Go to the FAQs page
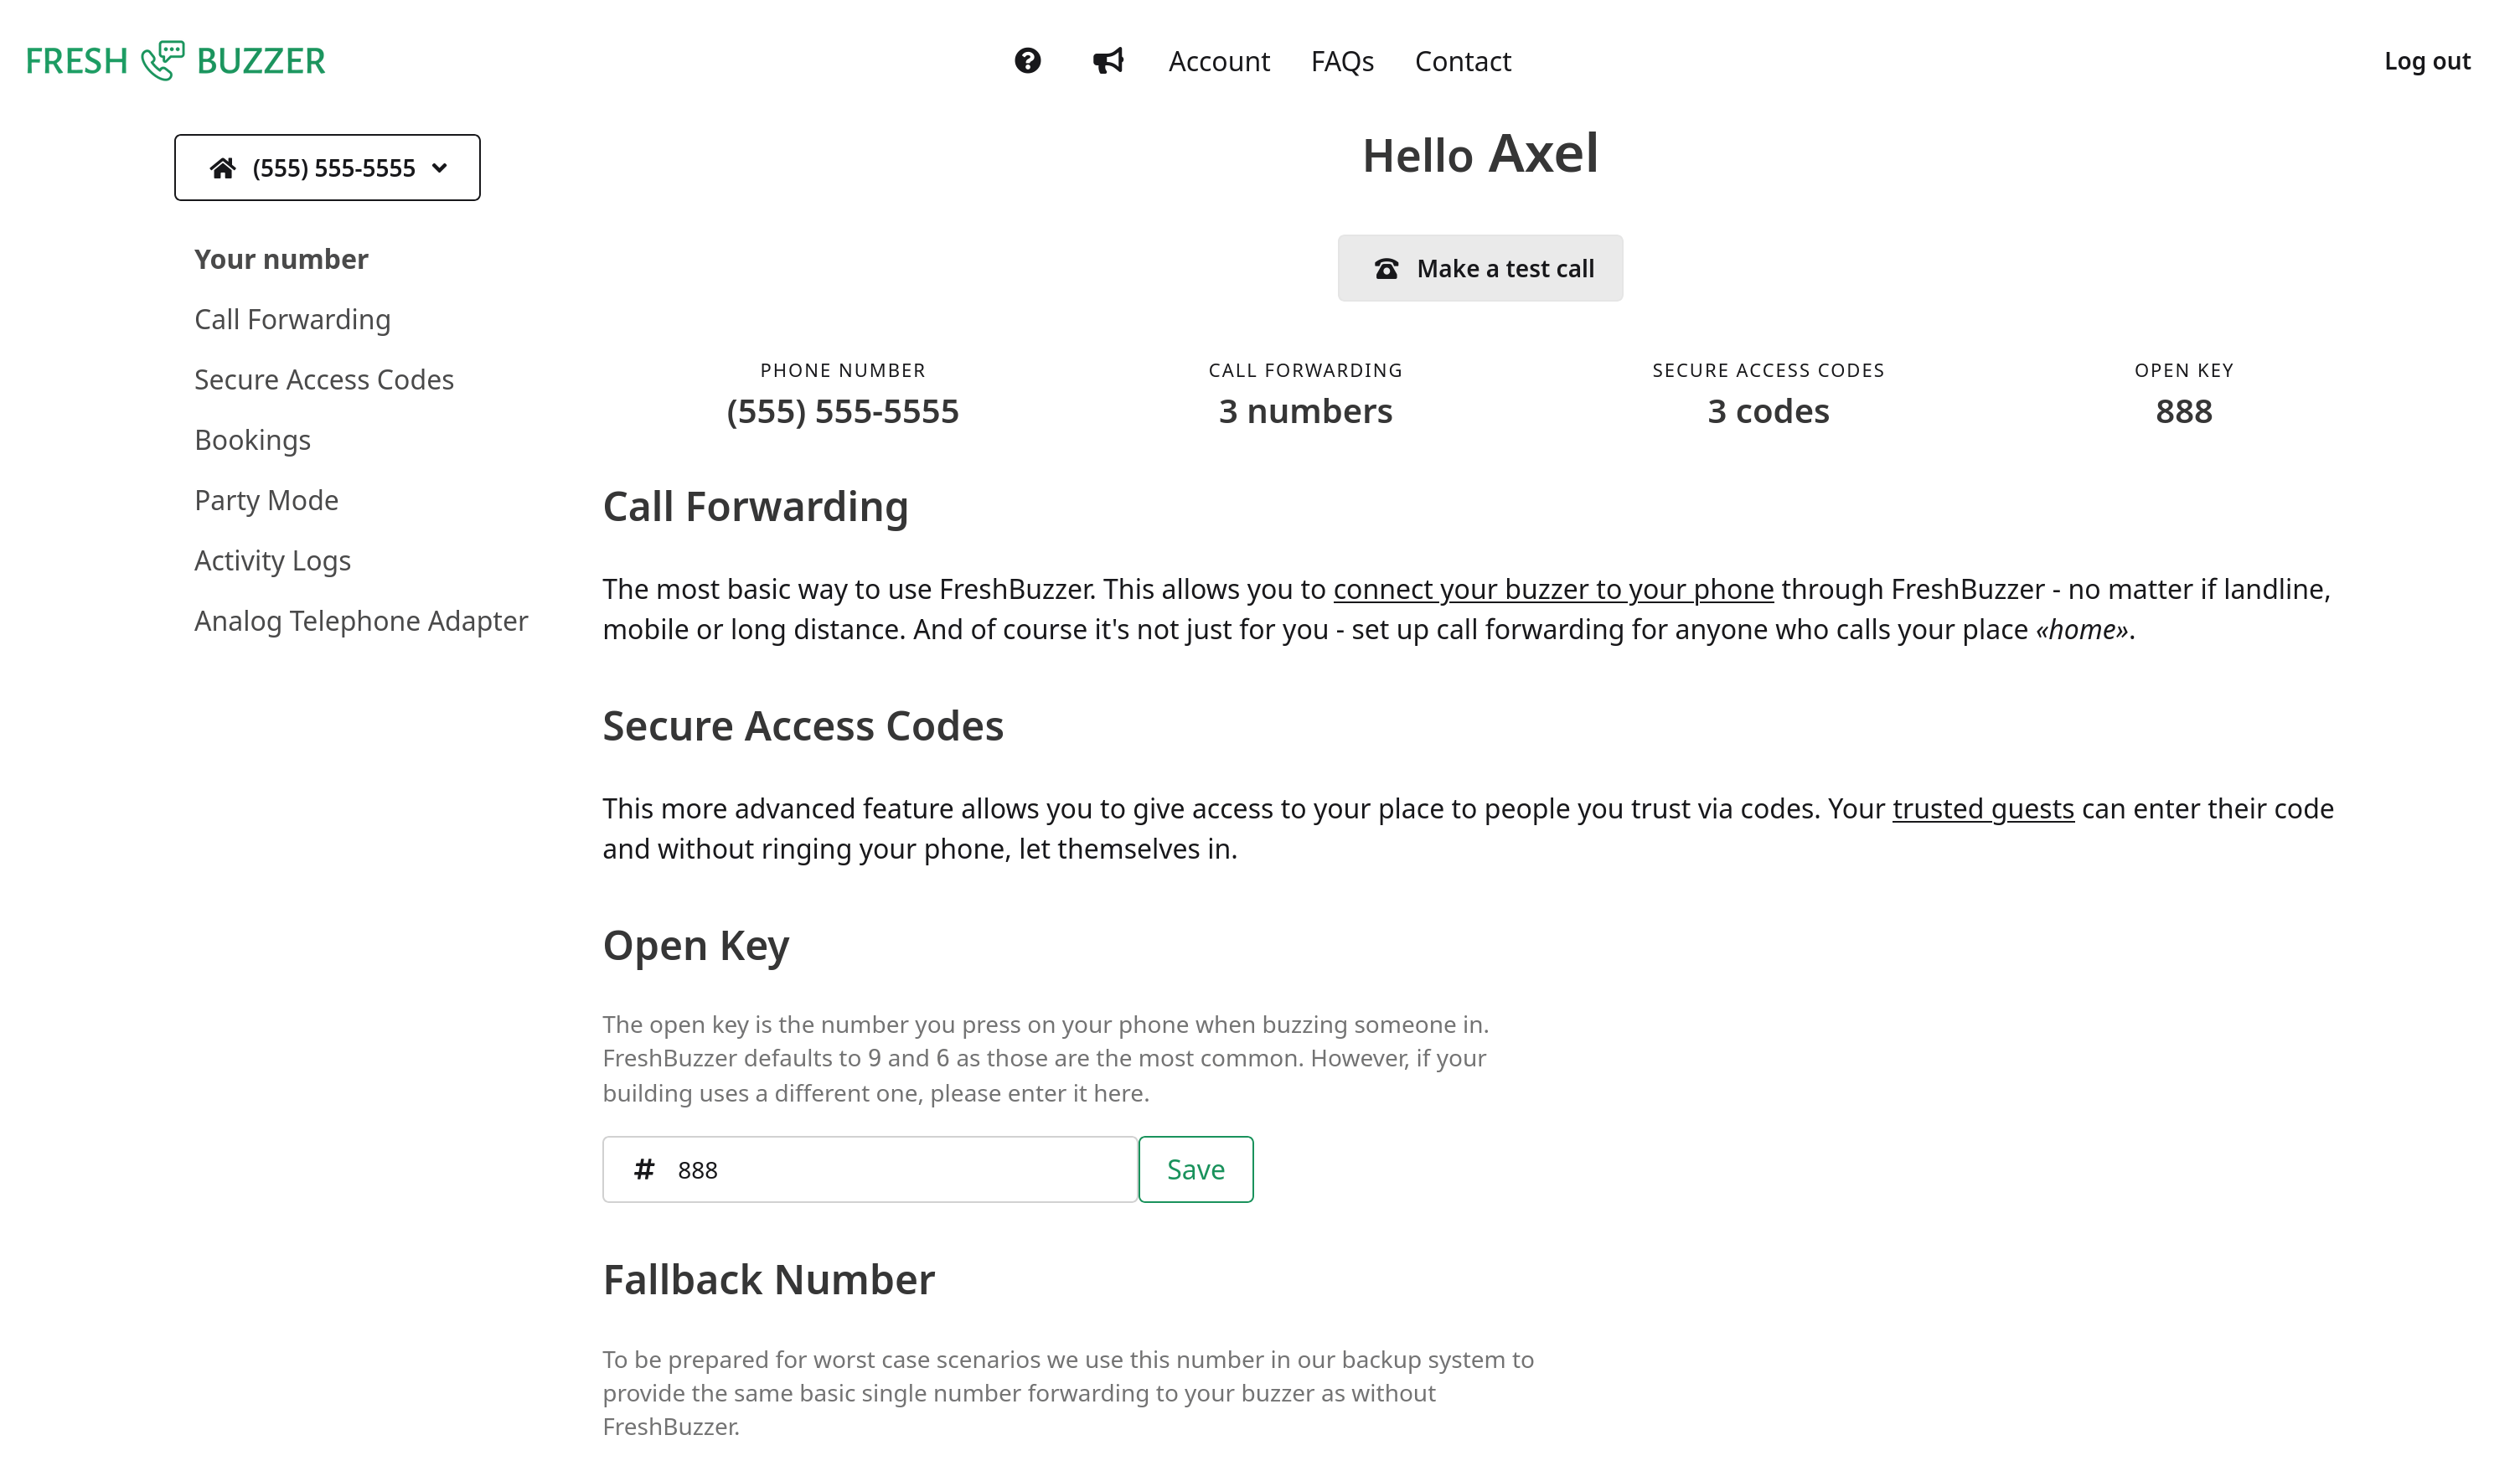 (1342, 61)
